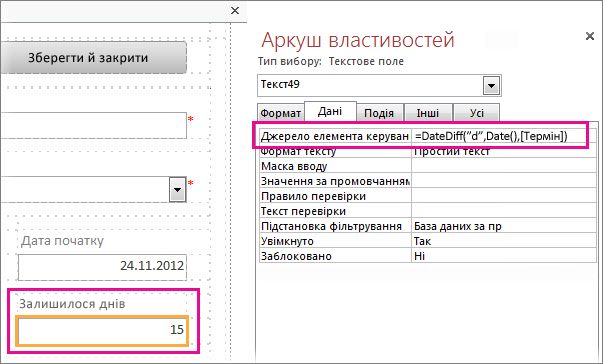Select the Залишилося днів label

72,304
